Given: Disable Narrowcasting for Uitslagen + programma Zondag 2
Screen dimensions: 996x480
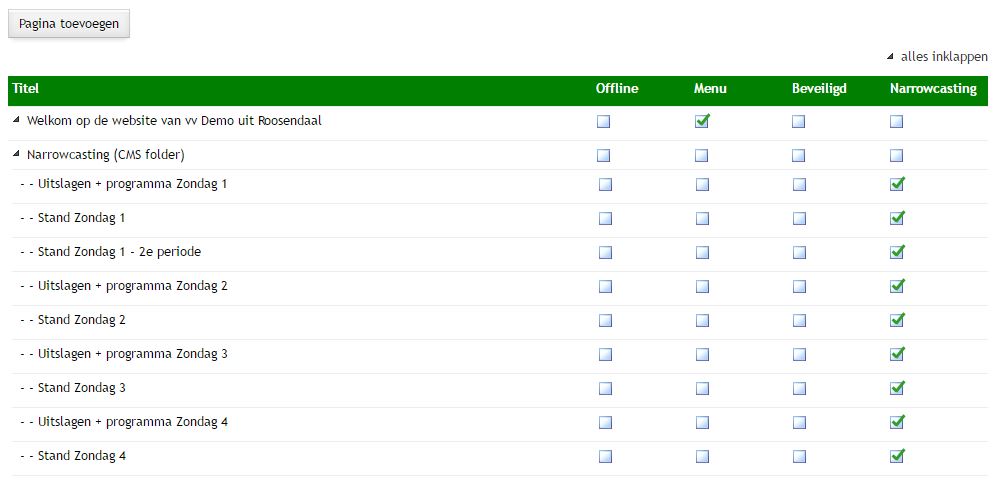Looking at the screenshot, I should click(x=897, y=286).
